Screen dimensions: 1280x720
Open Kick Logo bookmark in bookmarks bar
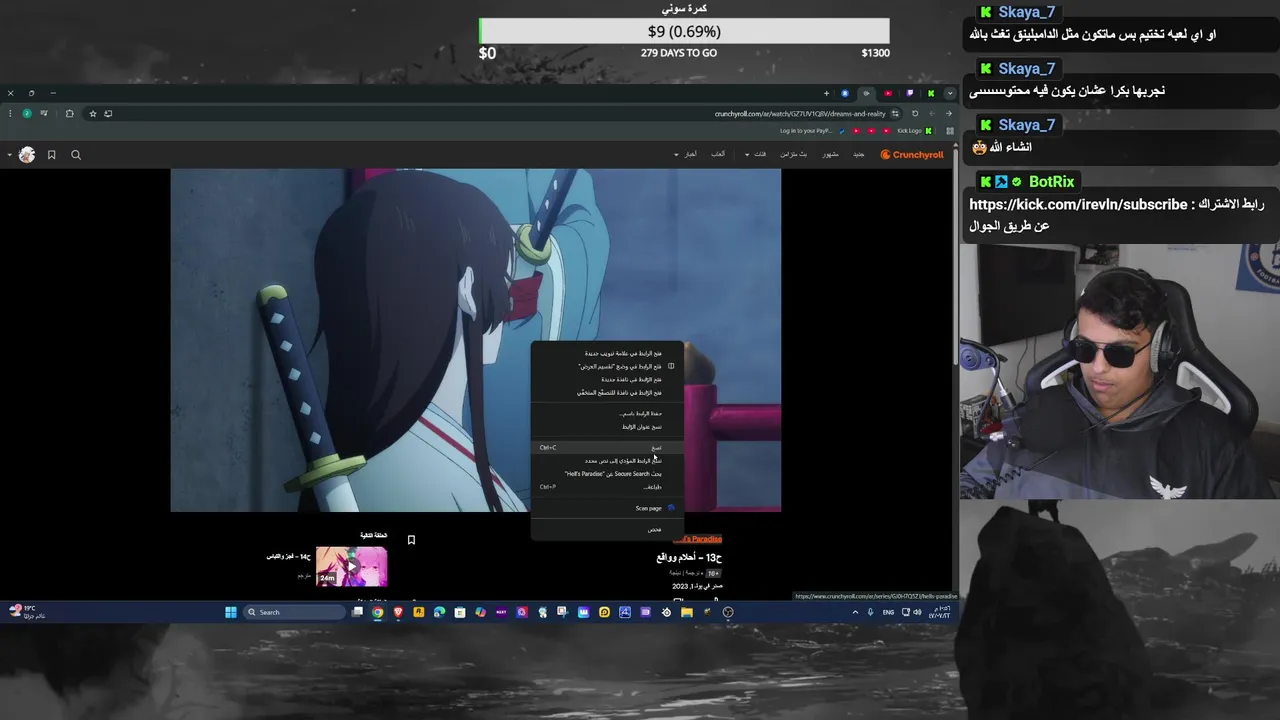(x=915, y=131)
